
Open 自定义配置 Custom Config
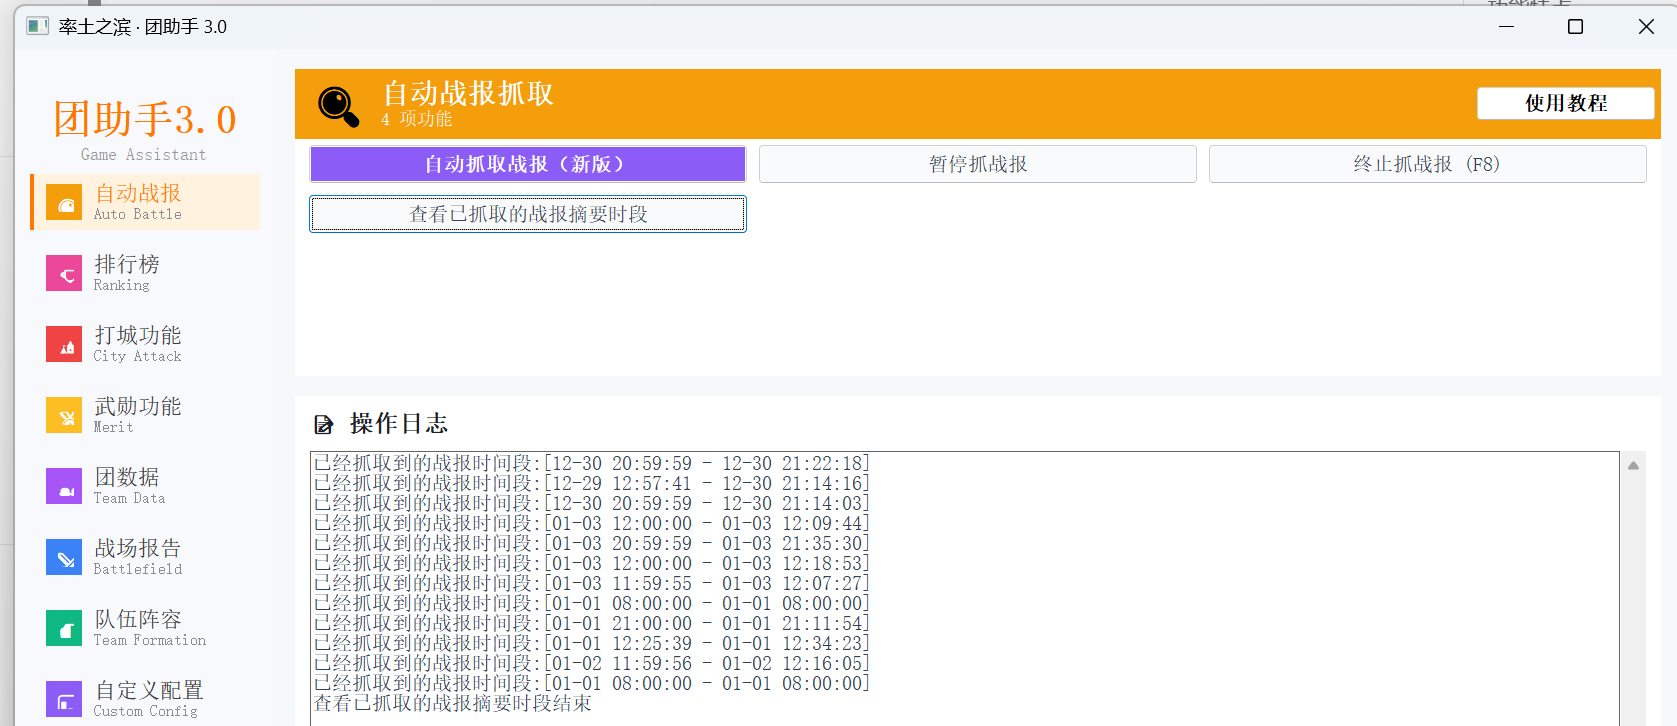[146, 699]
